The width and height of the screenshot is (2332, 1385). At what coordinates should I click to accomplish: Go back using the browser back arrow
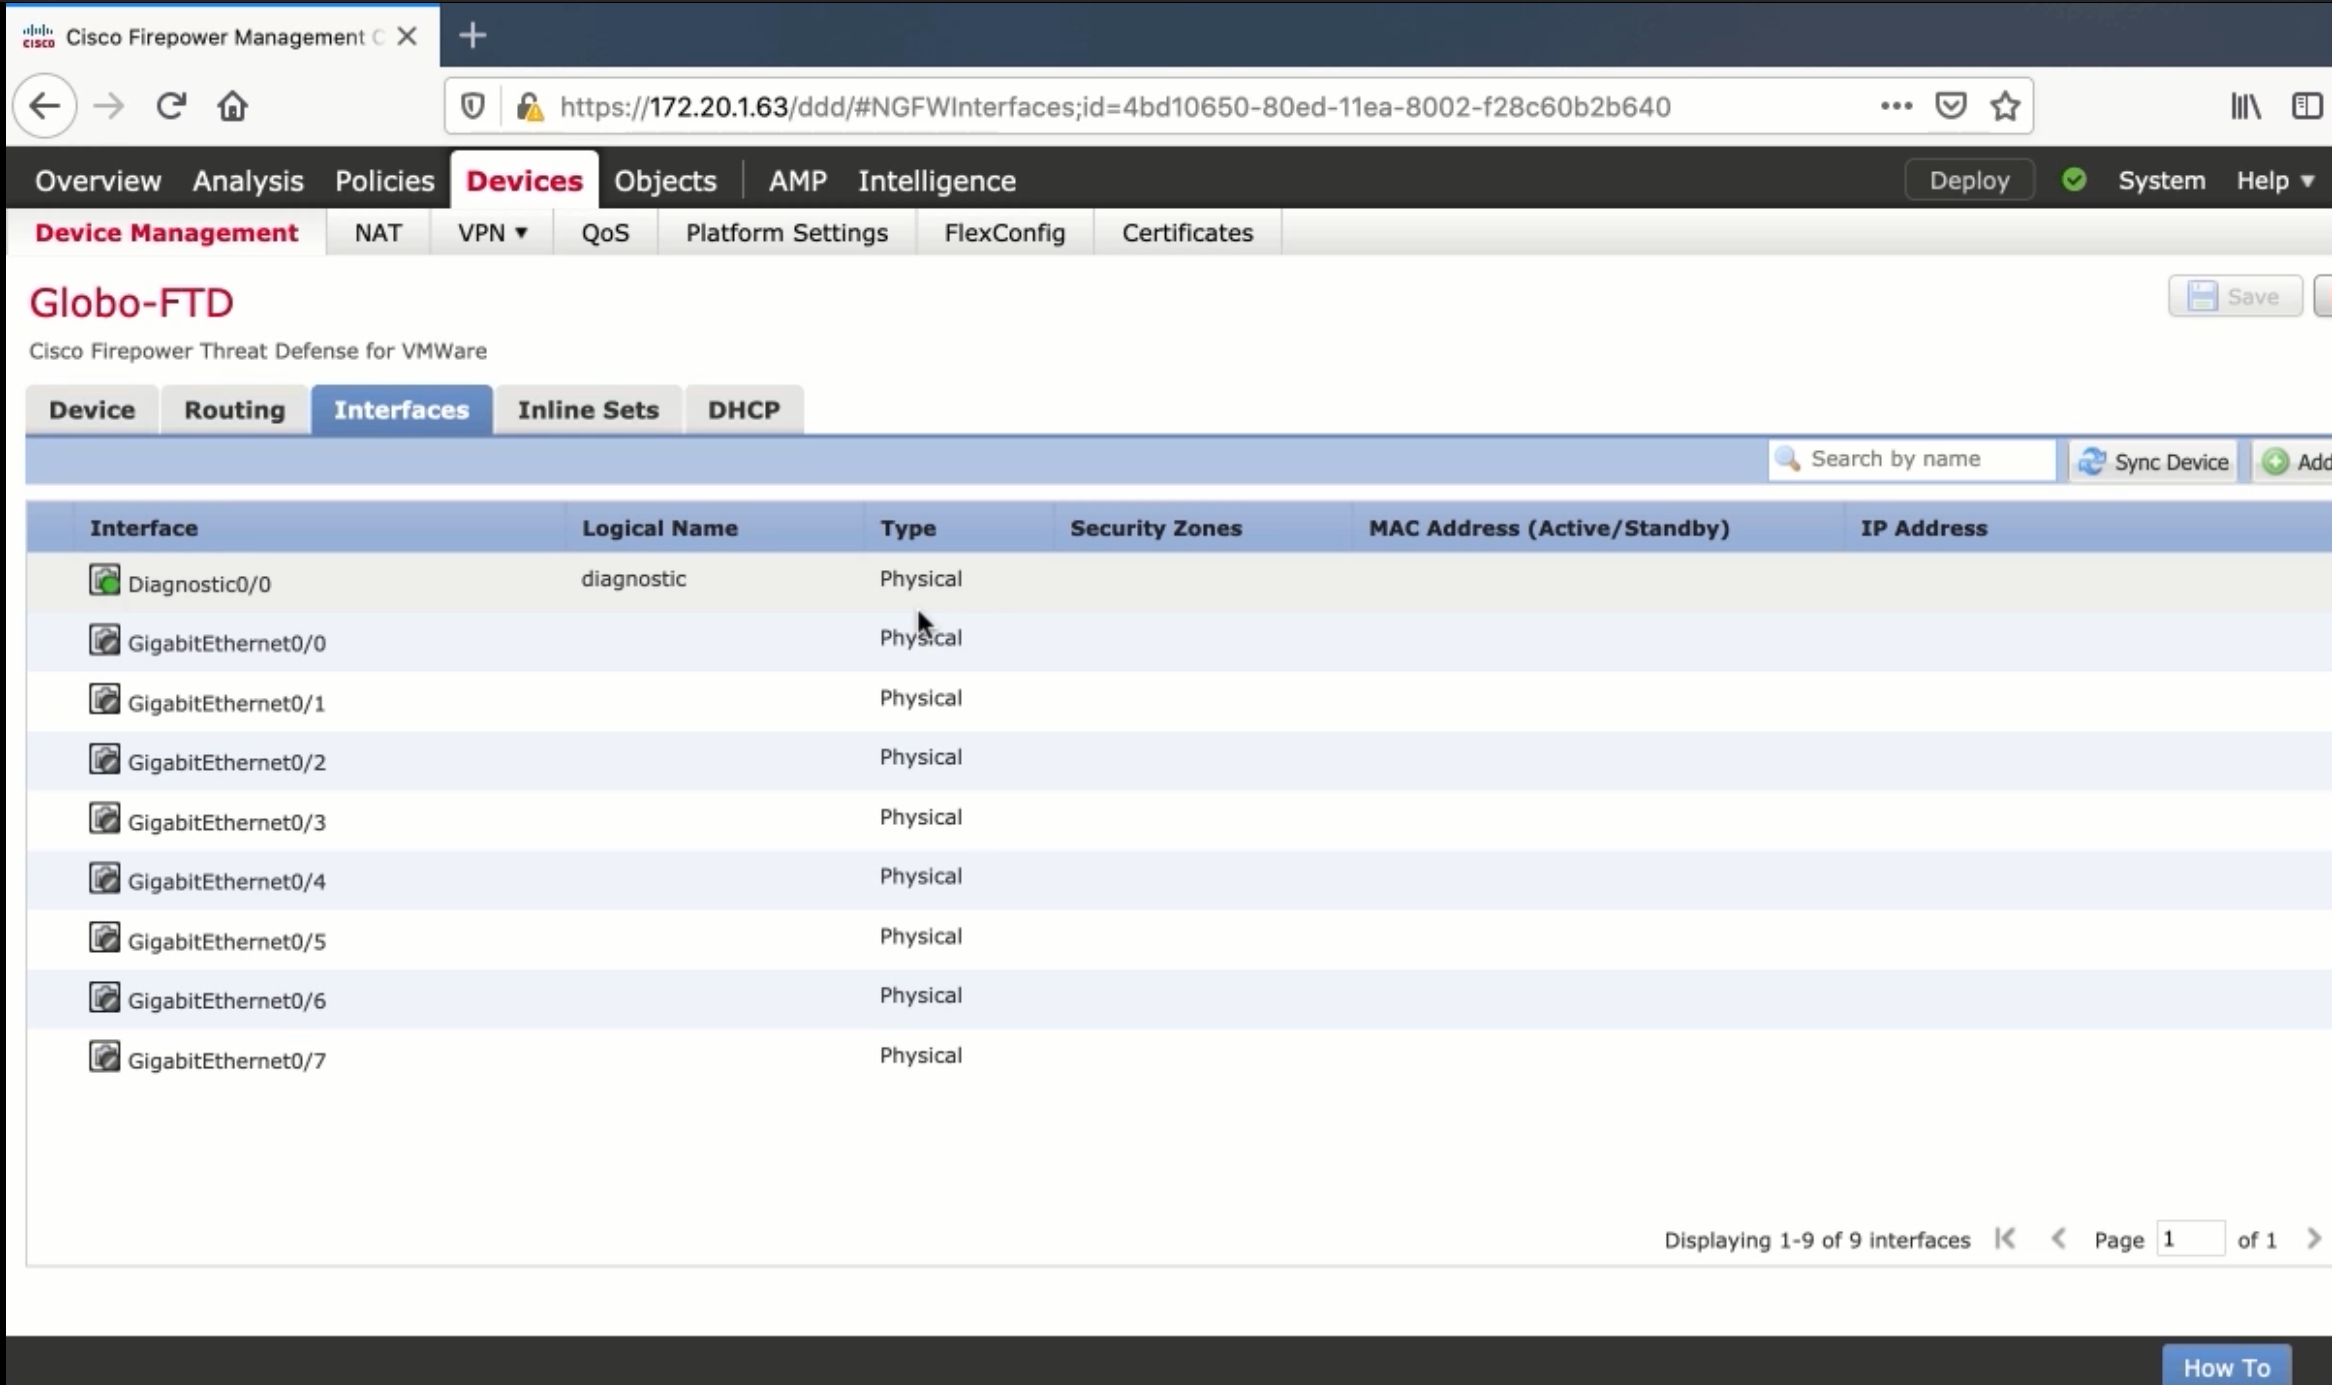pyautogui.click(x=45, y=106)
